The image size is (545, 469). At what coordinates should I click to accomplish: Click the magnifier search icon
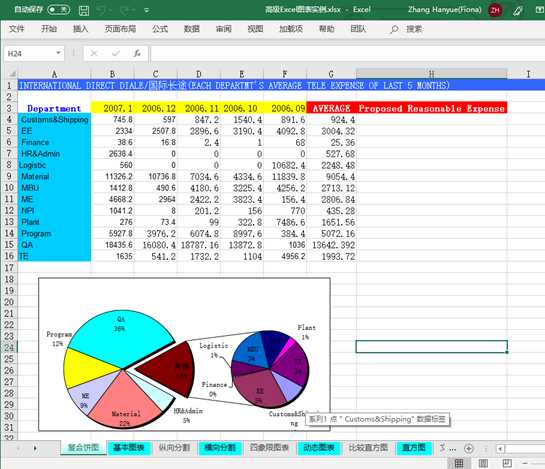[x=394, y=29]
